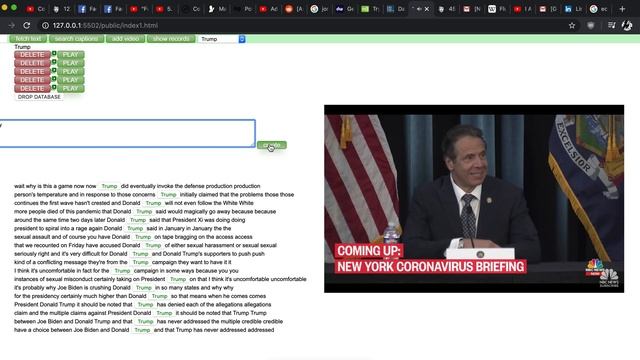Image resolution: width=640 pixels, height=360 pixels.
Task: Click the show records button
Action: (x=171, y=39)
